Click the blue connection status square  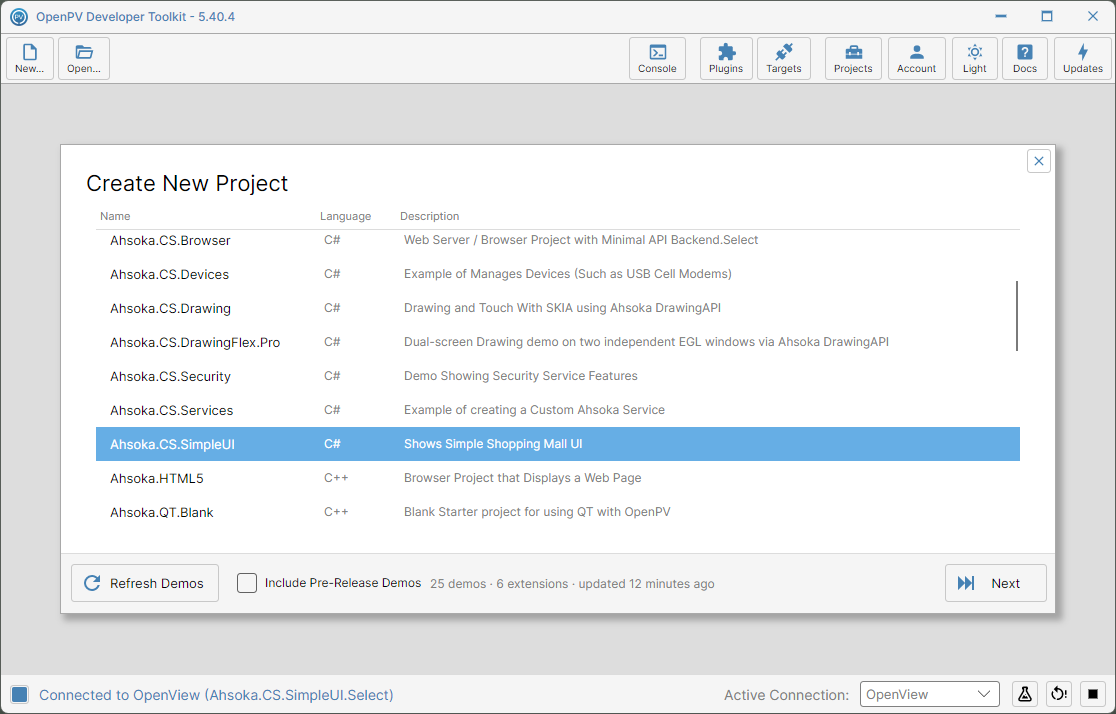point(20,695)
